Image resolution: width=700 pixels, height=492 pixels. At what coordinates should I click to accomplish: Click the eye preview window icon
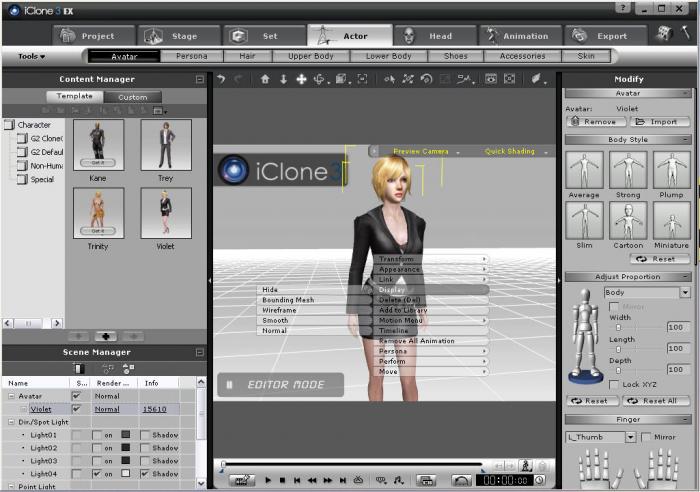[x=491, y=79]
